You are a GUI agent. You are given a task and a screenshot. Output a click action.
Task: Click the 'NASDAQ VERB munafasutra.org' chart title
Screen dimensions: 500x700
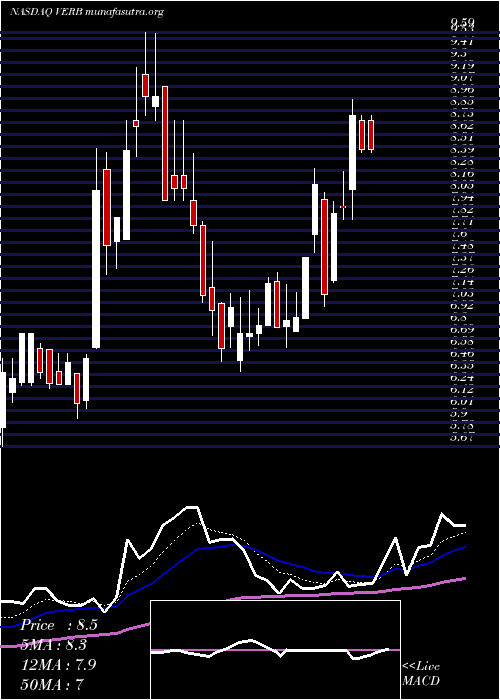coord(86,12)
